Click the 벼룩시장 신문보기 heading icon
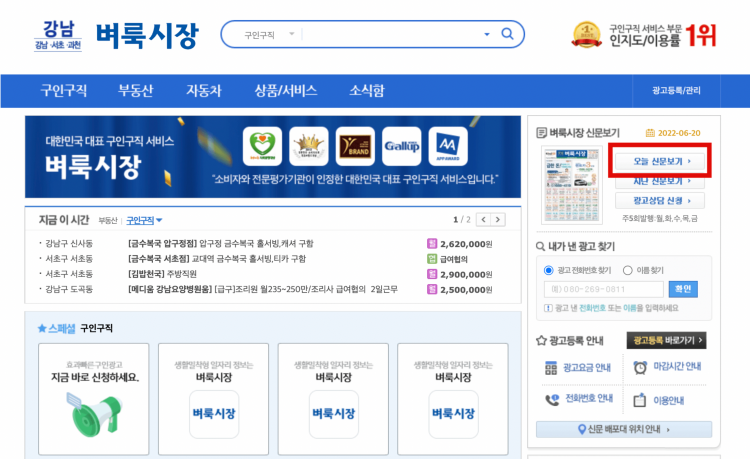Screen dimensions: 750x459 (x=541, y=132)
